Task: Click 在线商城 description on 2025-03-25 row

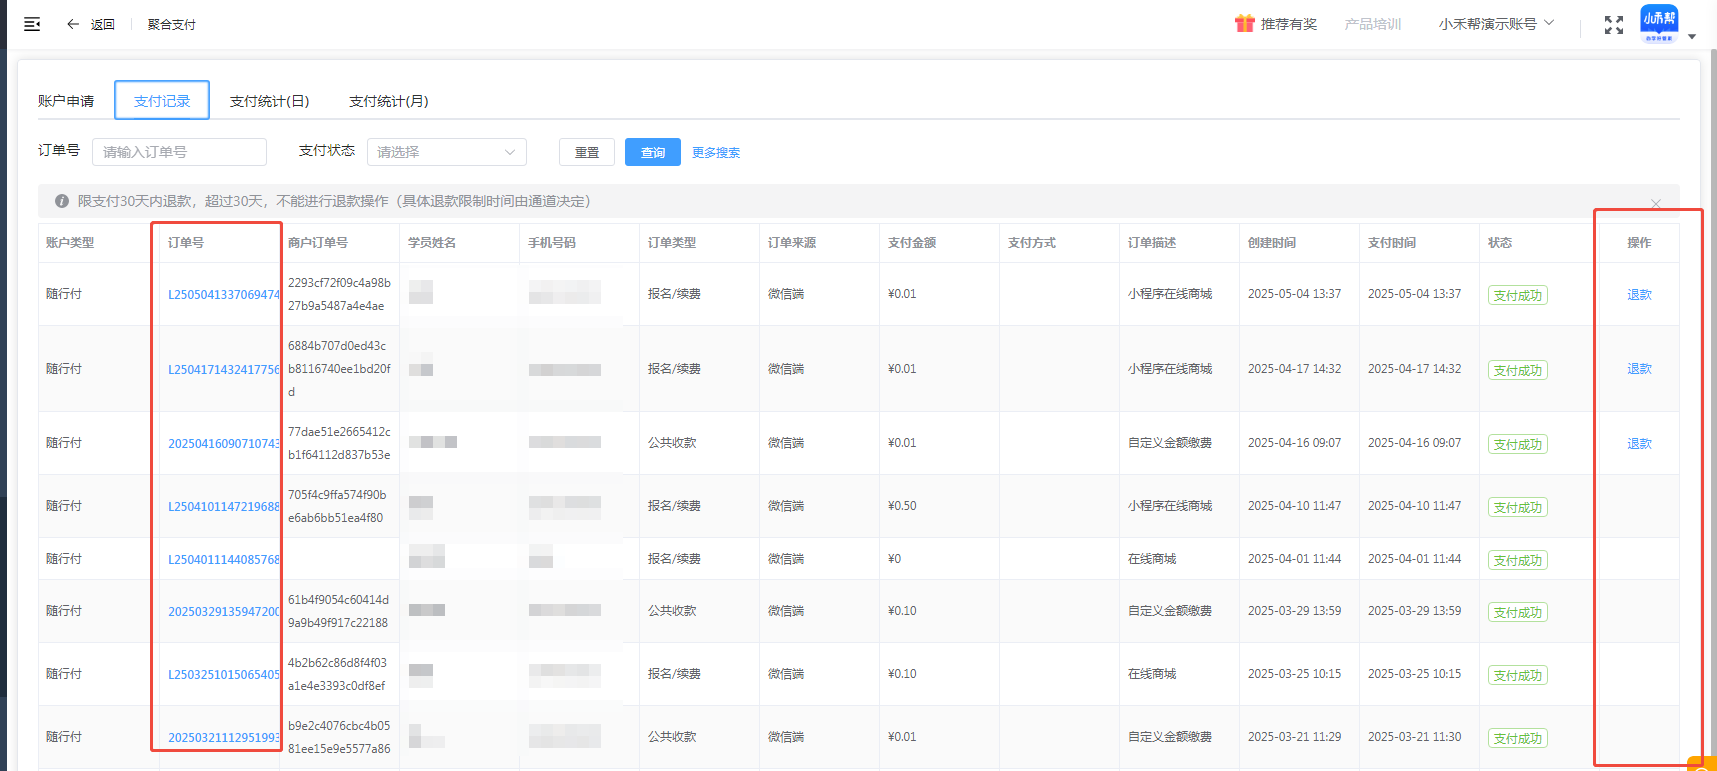Action: click(1152, 674)
